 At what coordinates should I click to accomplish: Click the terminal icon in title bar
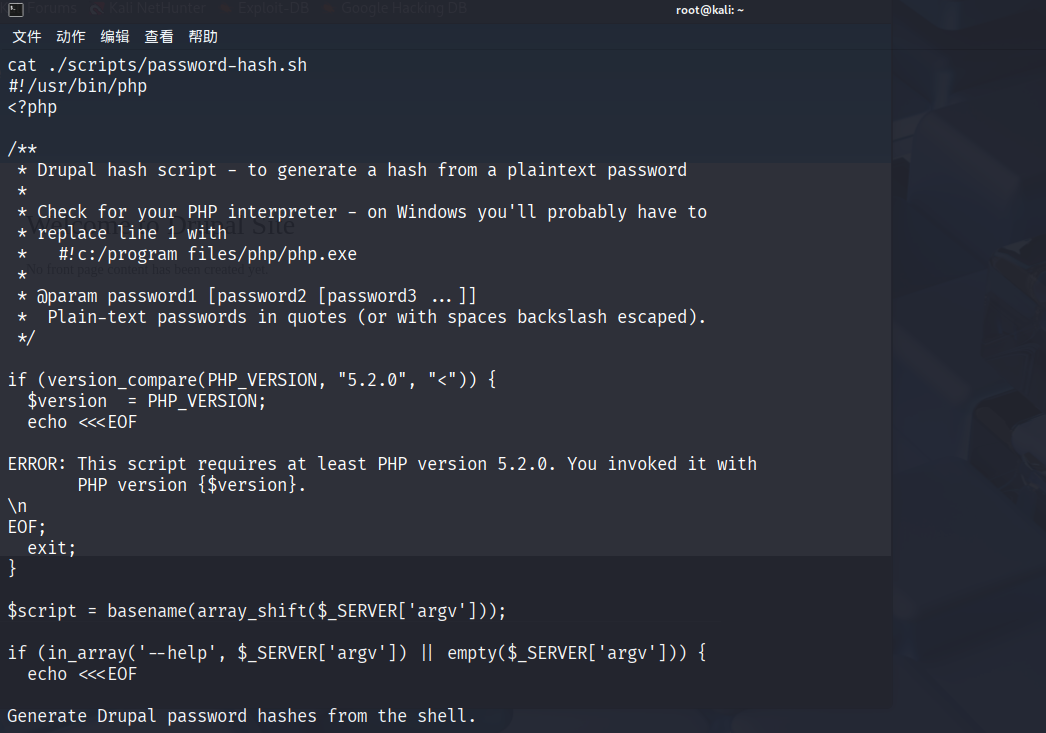[16, 9]
